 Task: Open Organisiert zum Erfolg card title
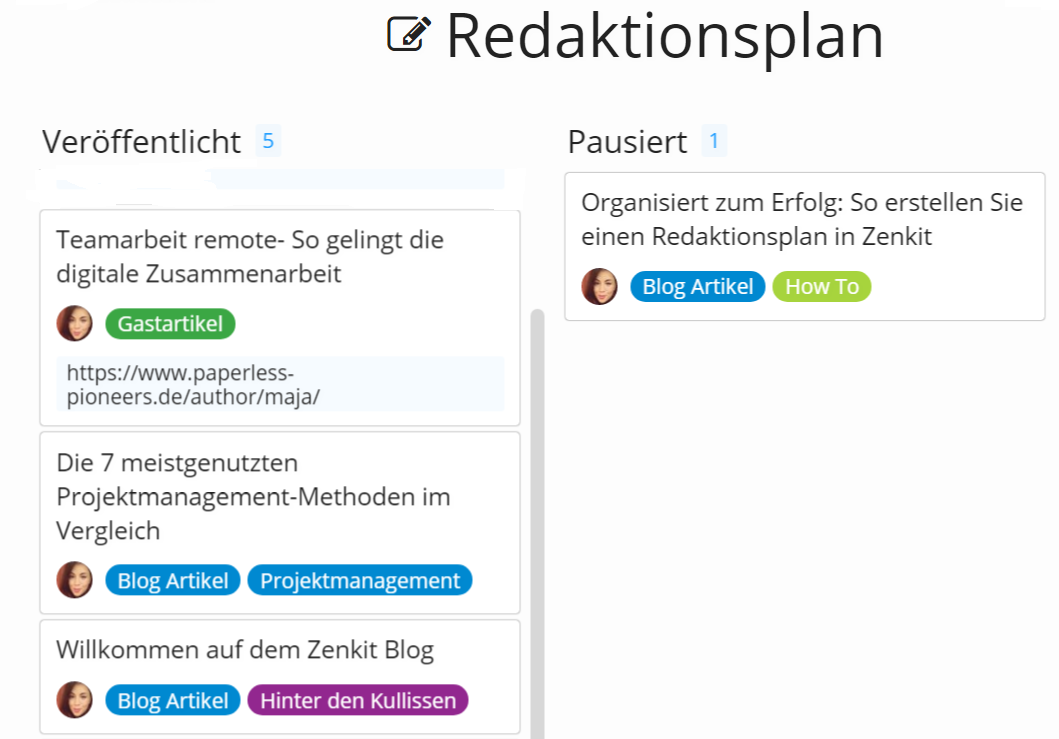point(802,220)
